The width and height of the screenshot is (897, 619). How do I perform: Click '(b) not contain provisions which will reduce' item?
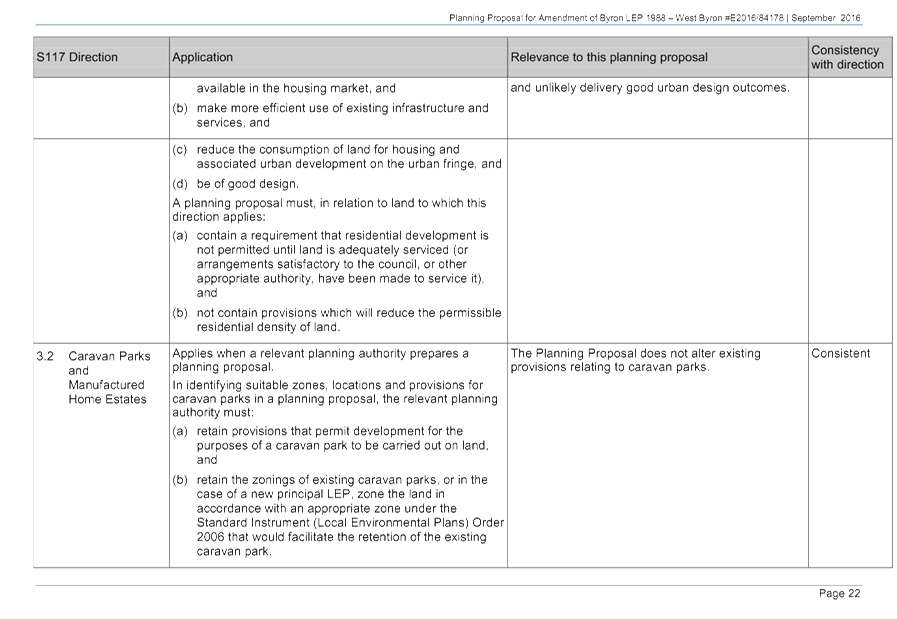coord(337,320)
